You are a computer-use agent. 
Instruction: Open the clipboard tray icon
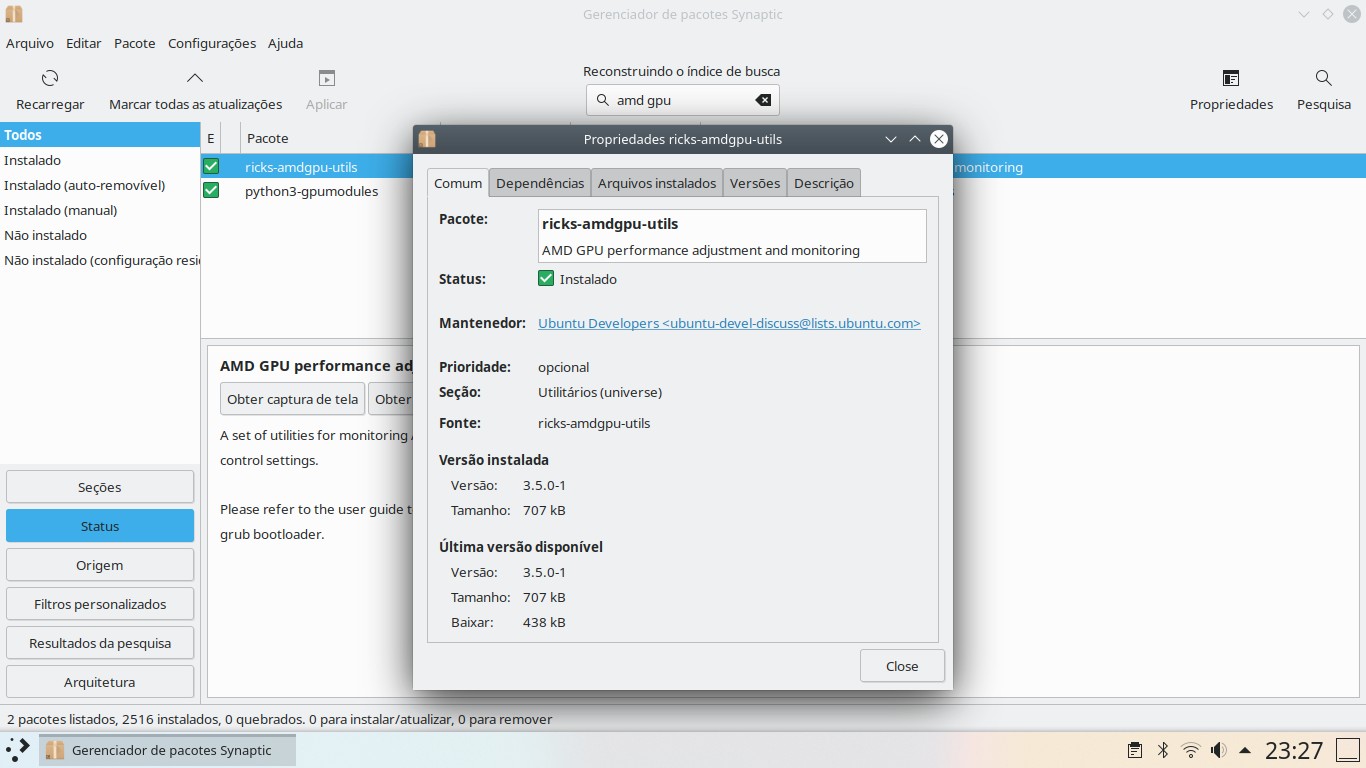[1135, 750]
